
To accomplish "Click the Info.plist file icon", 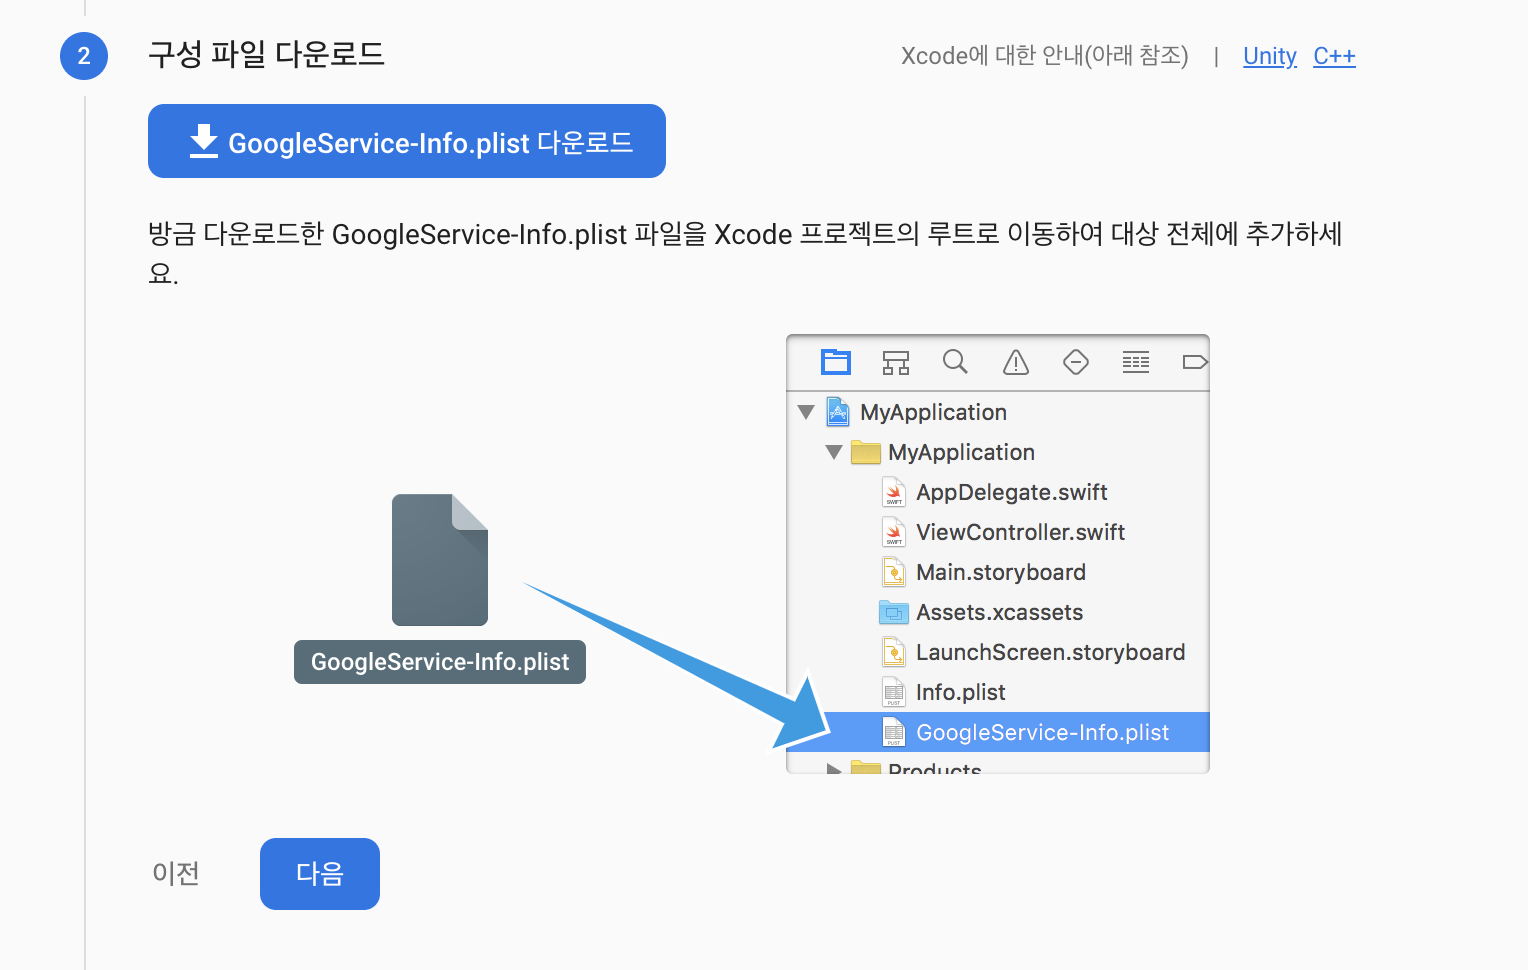I will [894, 692].
